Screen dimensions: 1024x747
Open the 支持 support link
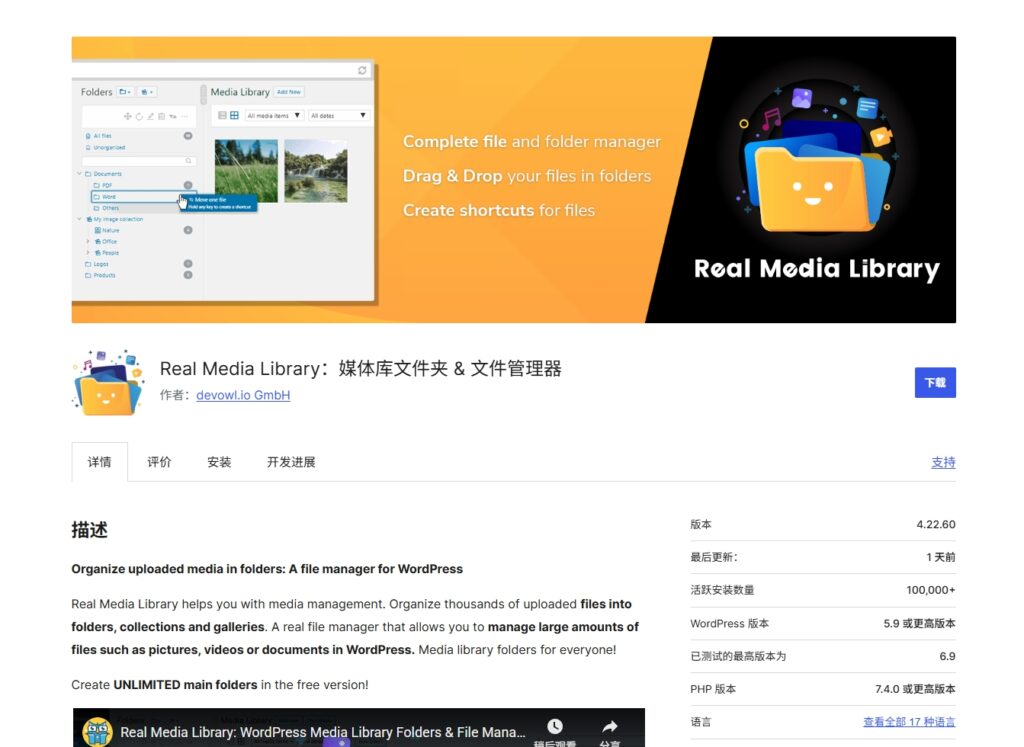[942, 462]
